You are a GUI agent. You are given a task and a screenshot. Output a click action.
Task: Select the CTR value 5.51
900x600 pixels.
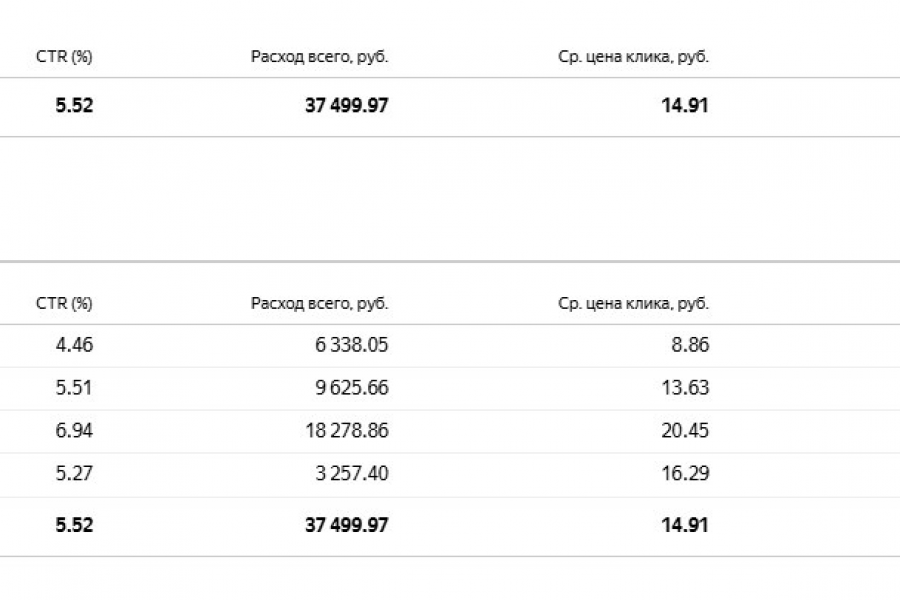coord(74,388)
